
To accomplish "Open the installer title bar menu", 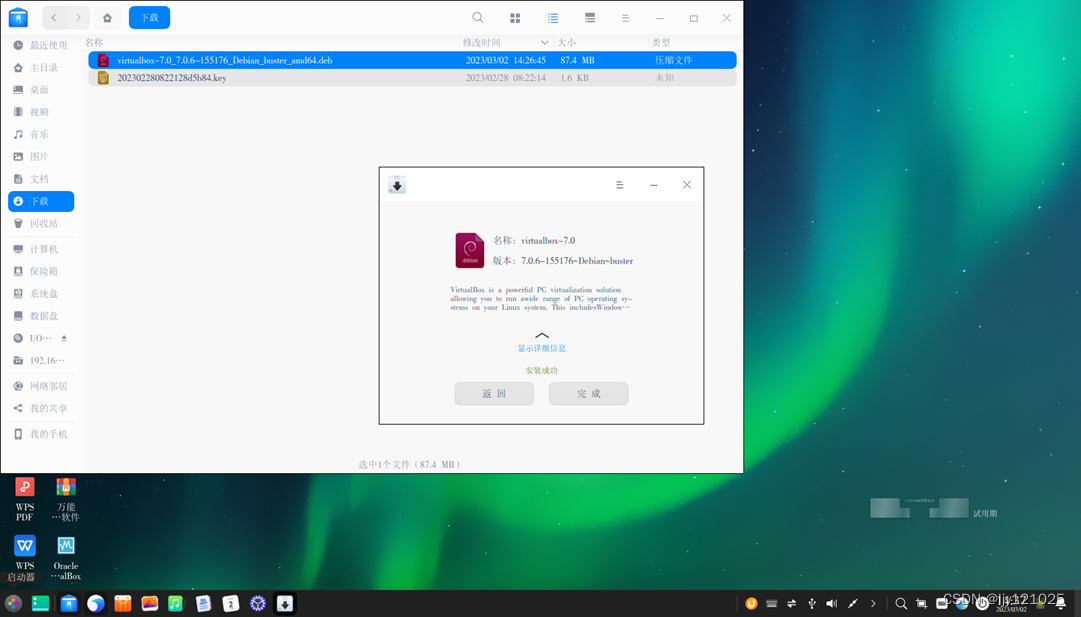I will pyautogui.click(x=619, y=185).
